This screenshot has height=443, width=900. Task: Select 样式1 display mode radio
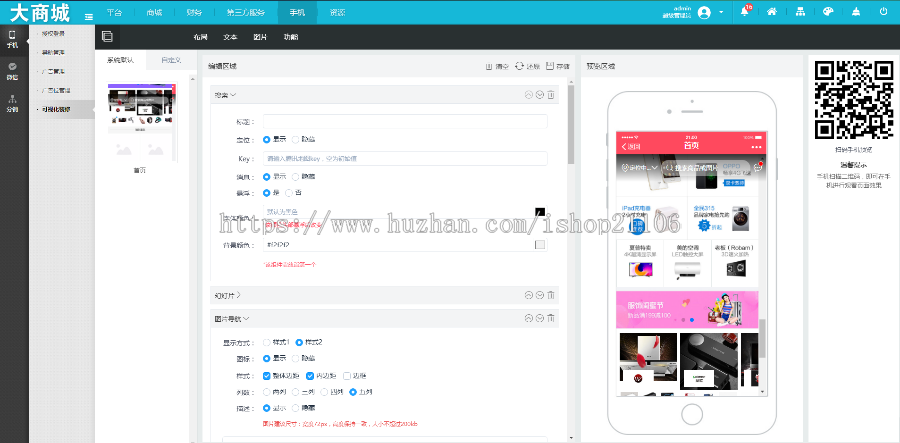(x=266, y=342)
